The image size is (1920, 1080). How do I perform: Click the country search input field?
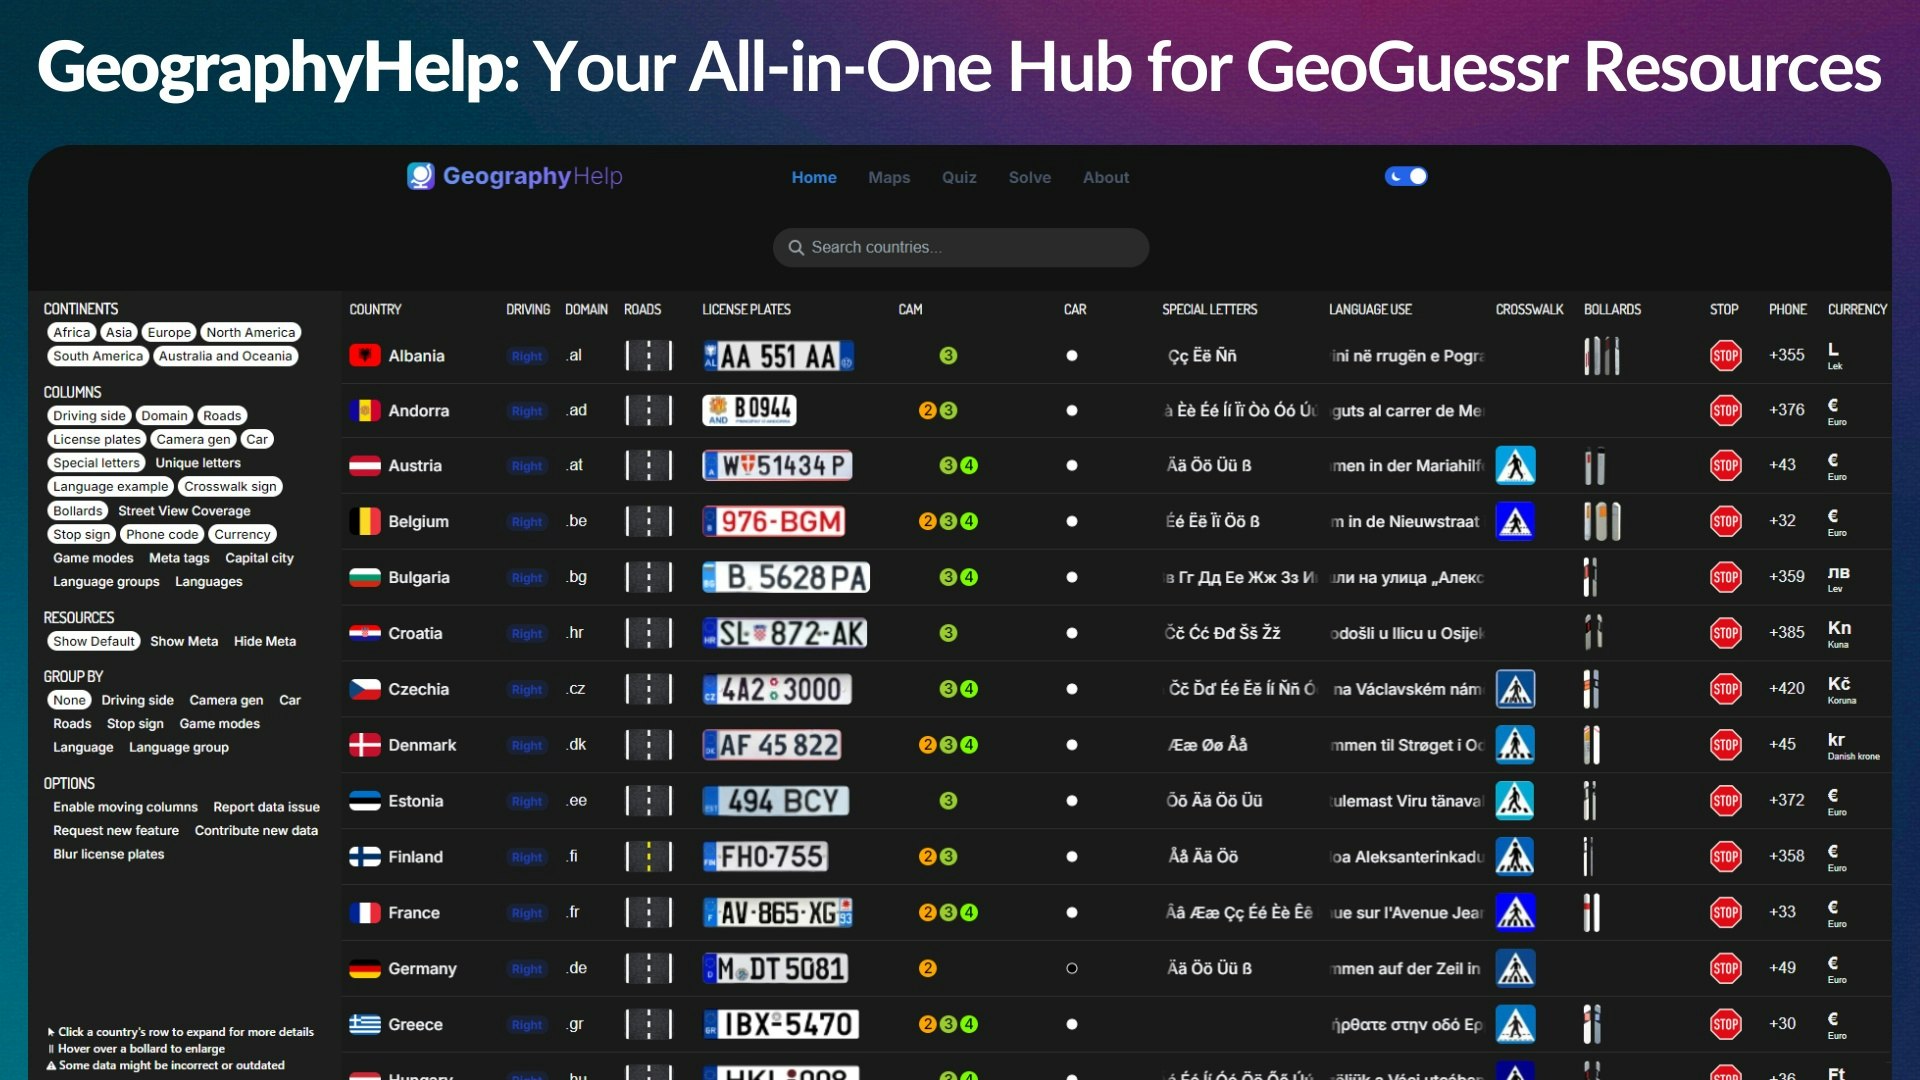960,247
